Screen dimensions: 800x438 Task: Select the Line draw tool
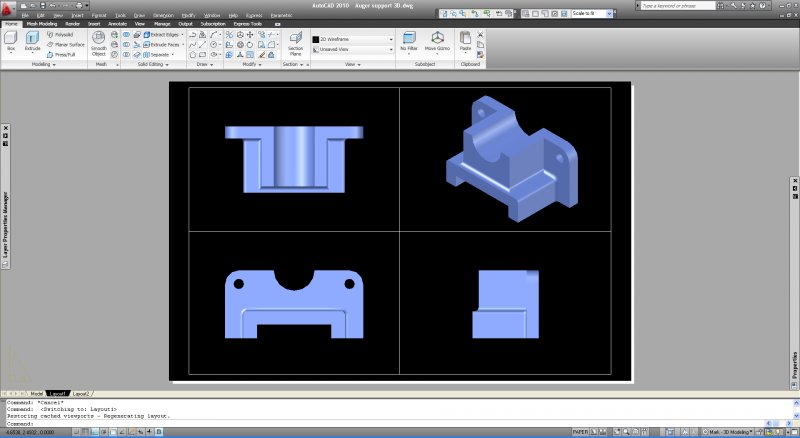click(x=203, y=44)
